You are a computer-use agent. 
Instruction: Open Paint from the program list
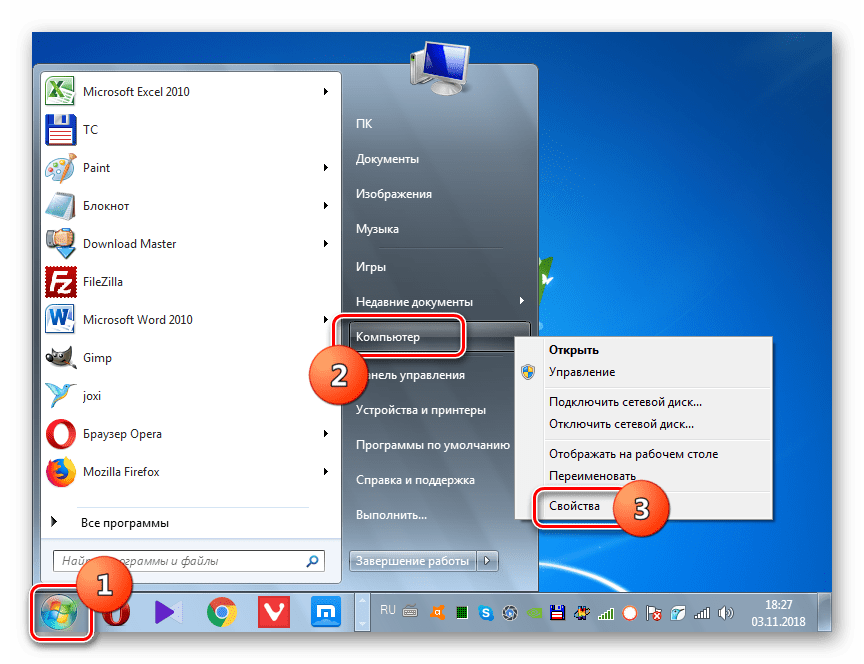pyautogui.click(x=190, y=168)
